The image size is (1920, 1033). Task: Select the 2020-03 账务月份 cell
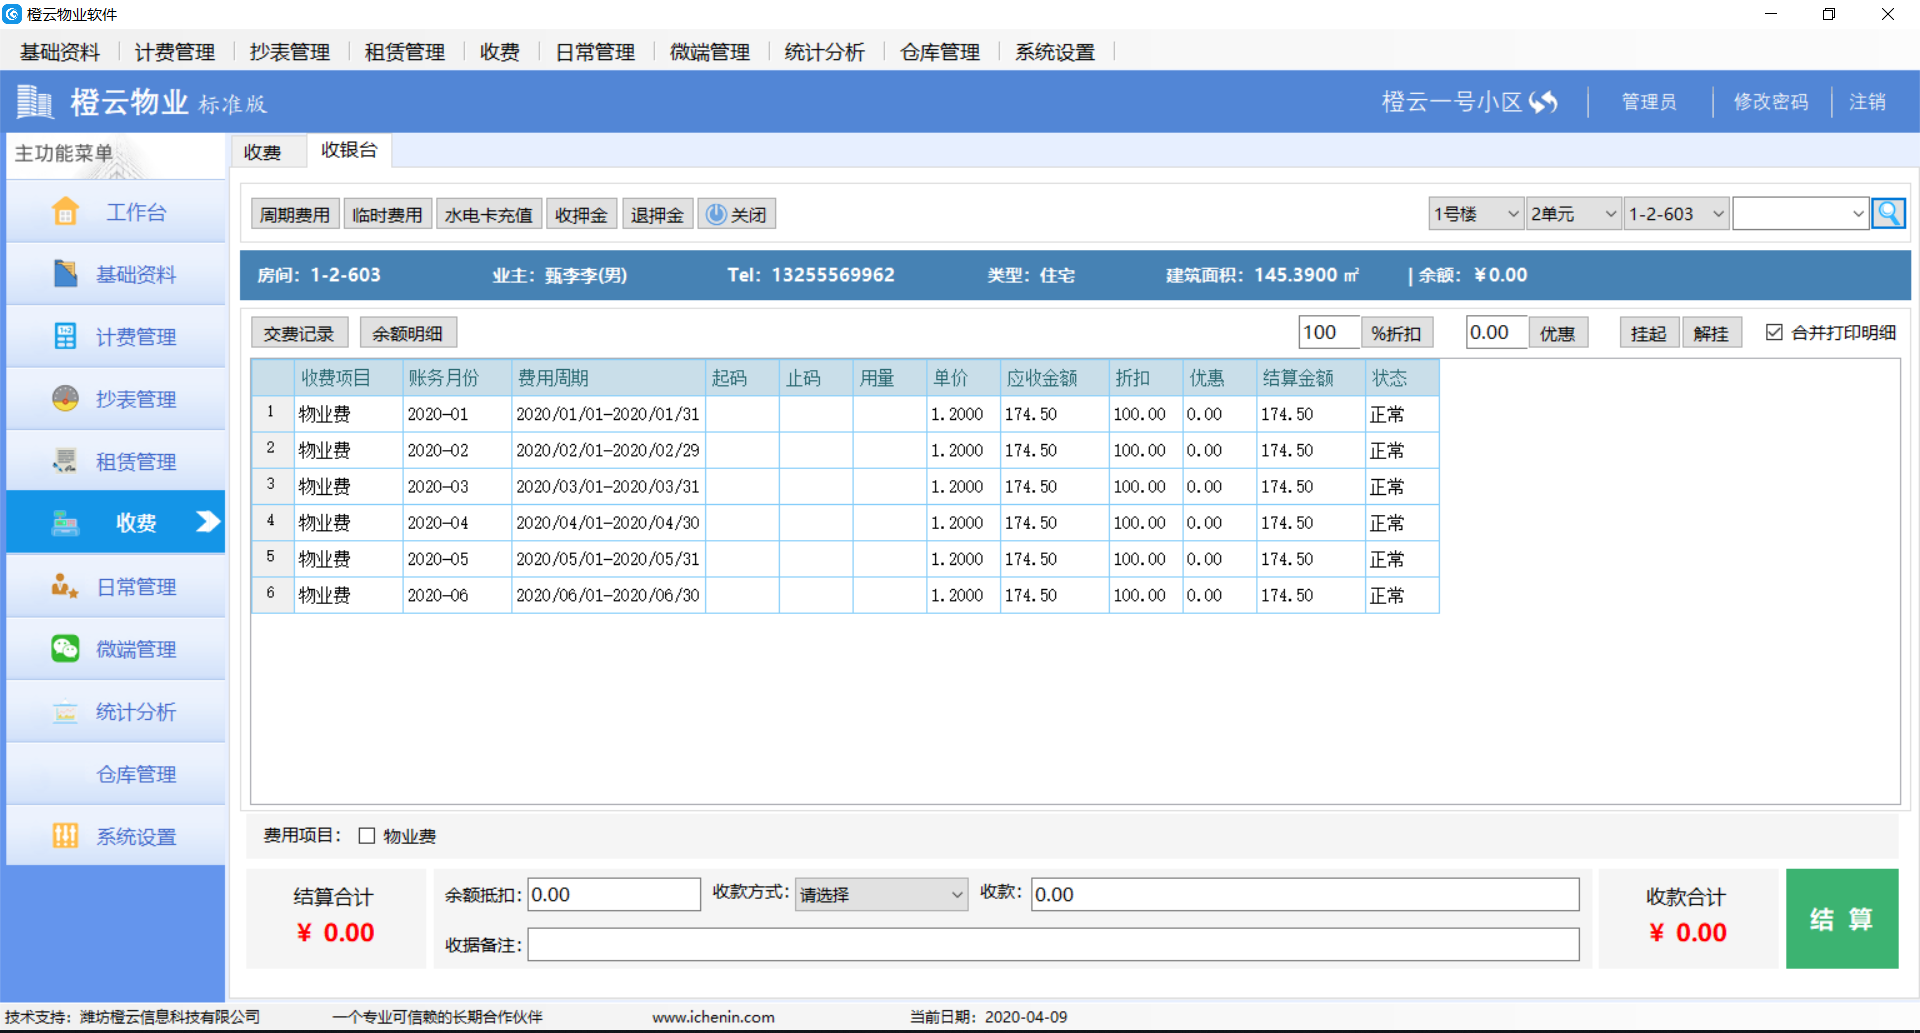(x=457, y=486)
